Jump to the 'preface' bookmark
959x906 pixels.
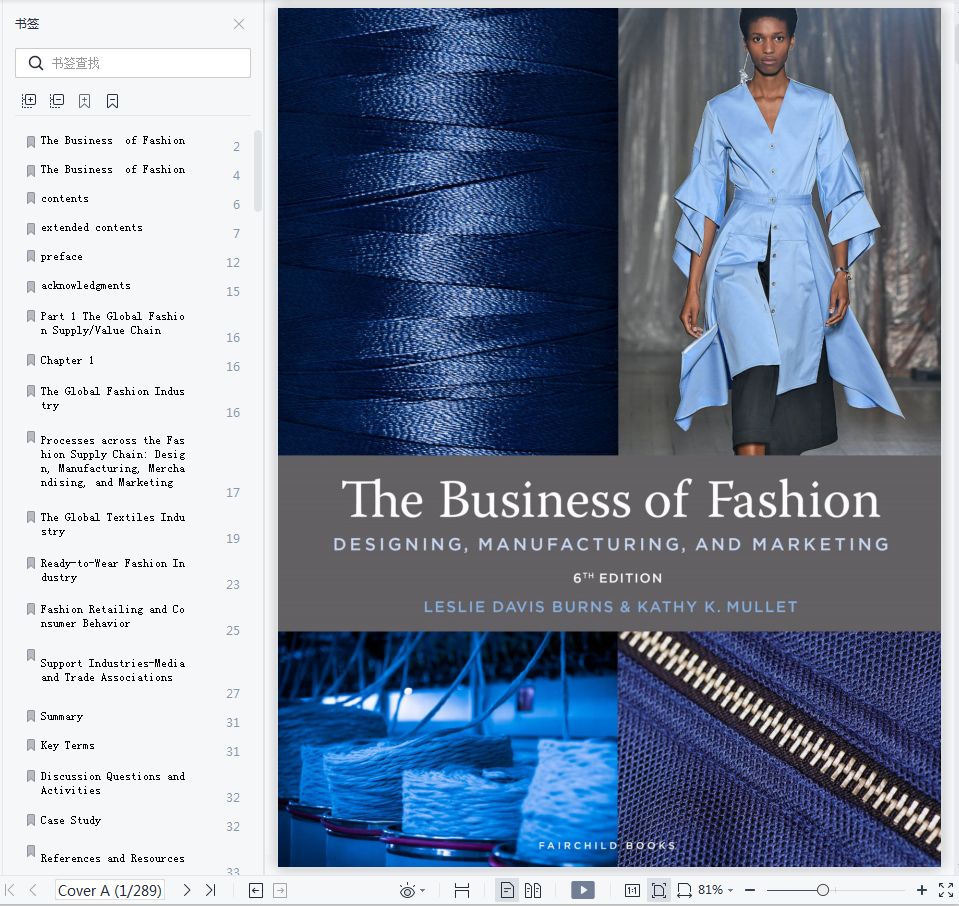tap(62, 257)
